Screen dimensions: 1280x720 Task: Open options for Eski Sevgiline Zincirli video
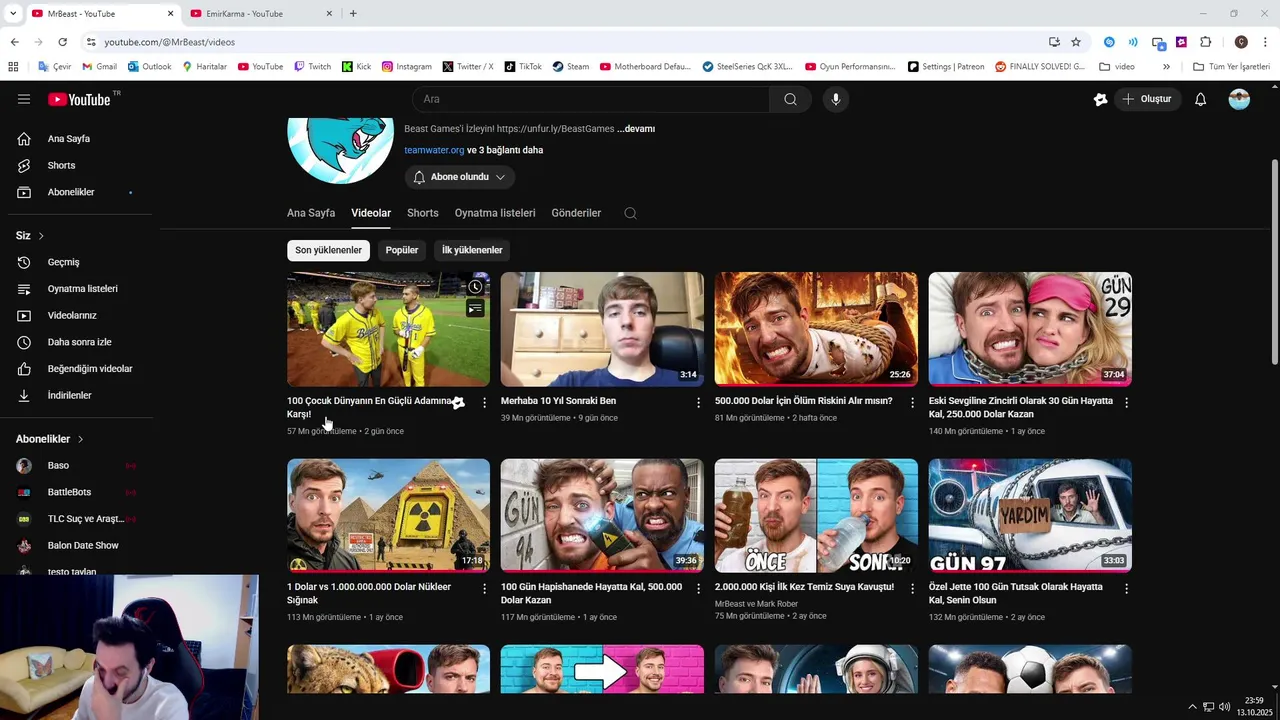pos(1126,402)
